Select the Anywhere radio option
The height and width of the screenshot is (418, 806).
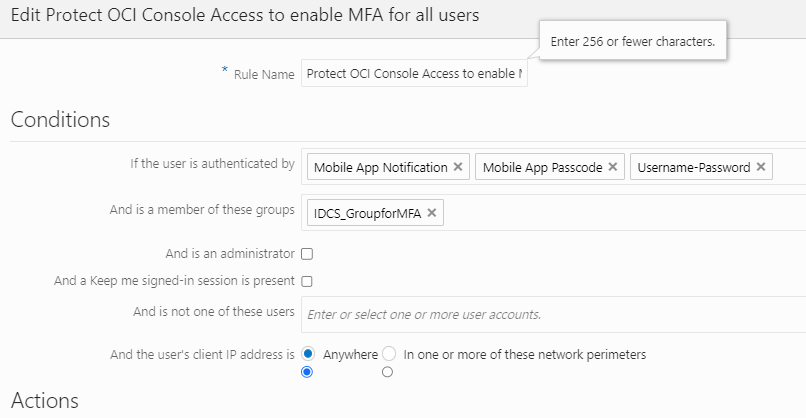pos(308,354)
